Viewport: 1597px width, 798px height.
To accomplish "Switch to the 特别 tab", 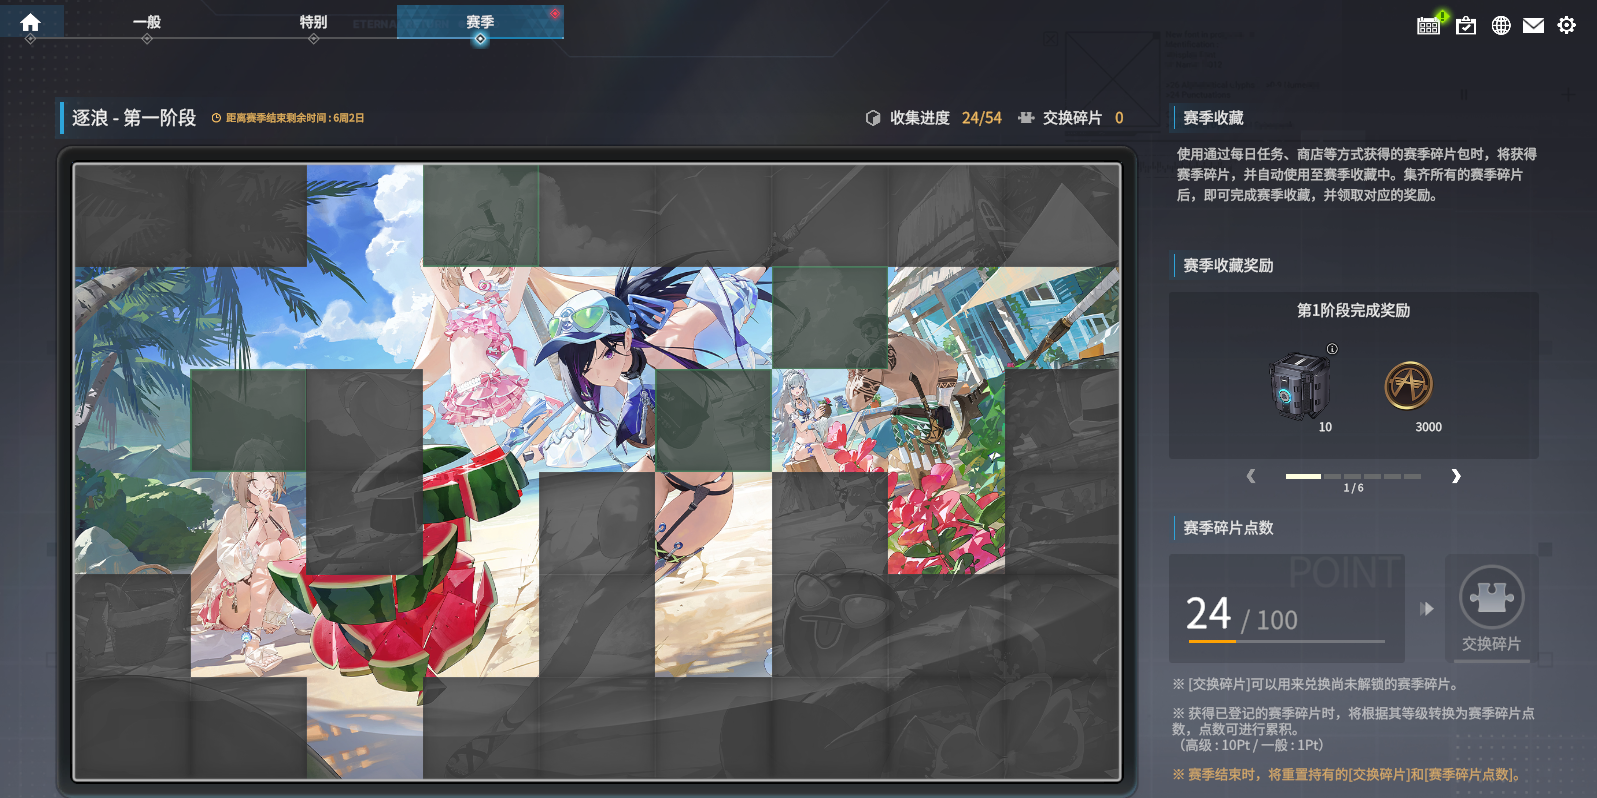I will 313,22.
